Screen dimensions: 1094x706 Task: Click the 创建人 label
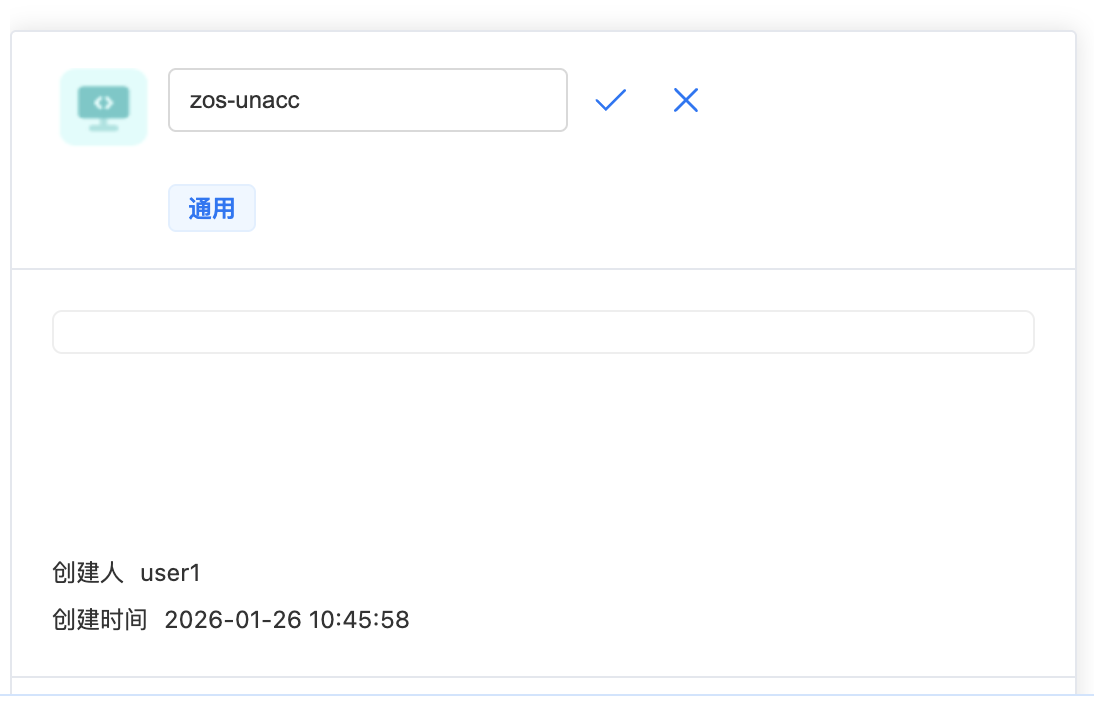click(x=87, y=573)
